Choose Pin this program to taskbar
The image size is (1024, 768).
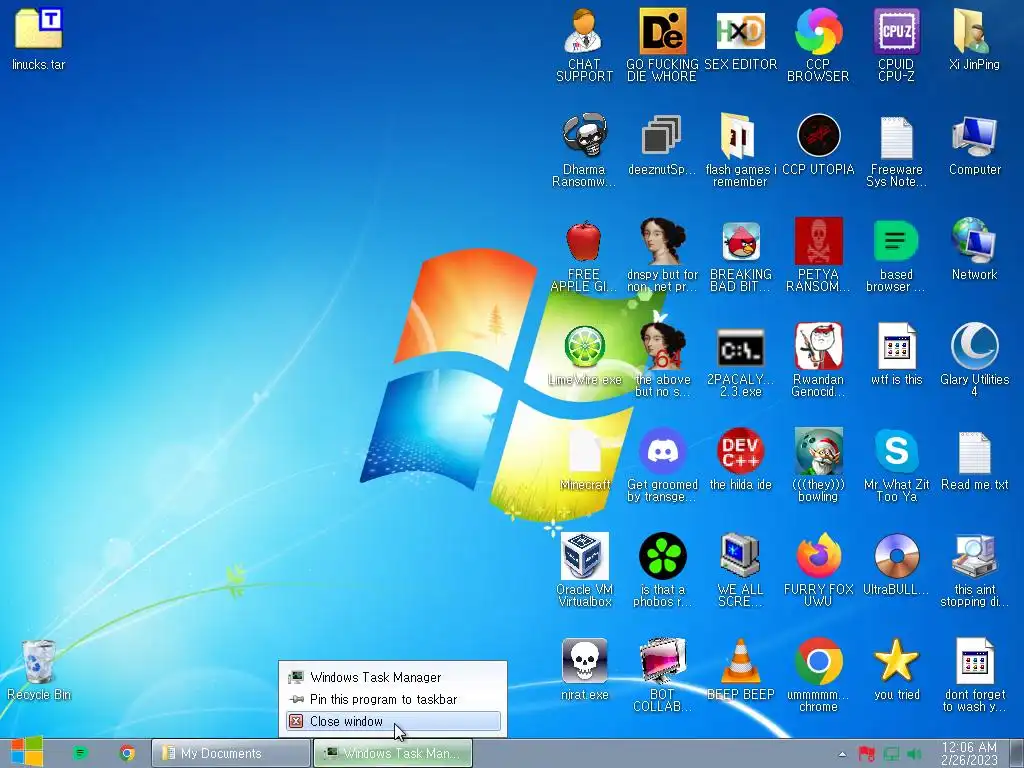click(393, 699)
